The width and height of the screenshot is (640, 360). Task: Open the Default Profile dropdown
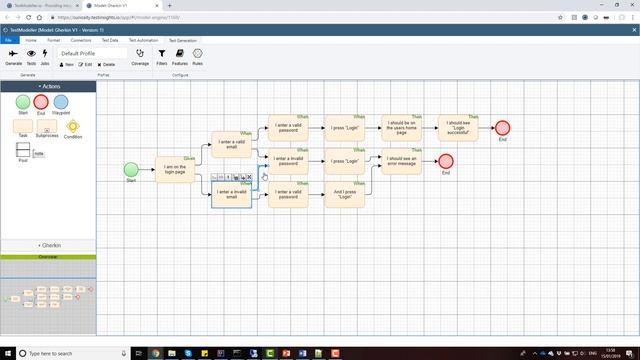(x=92, y=53)
